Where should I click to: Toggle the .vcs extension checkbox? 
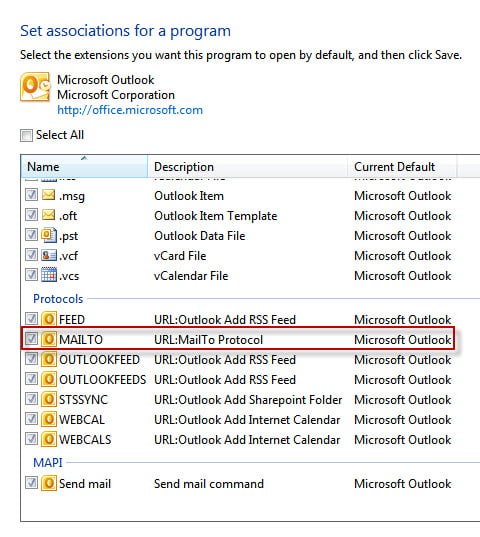tap(31, 275)
